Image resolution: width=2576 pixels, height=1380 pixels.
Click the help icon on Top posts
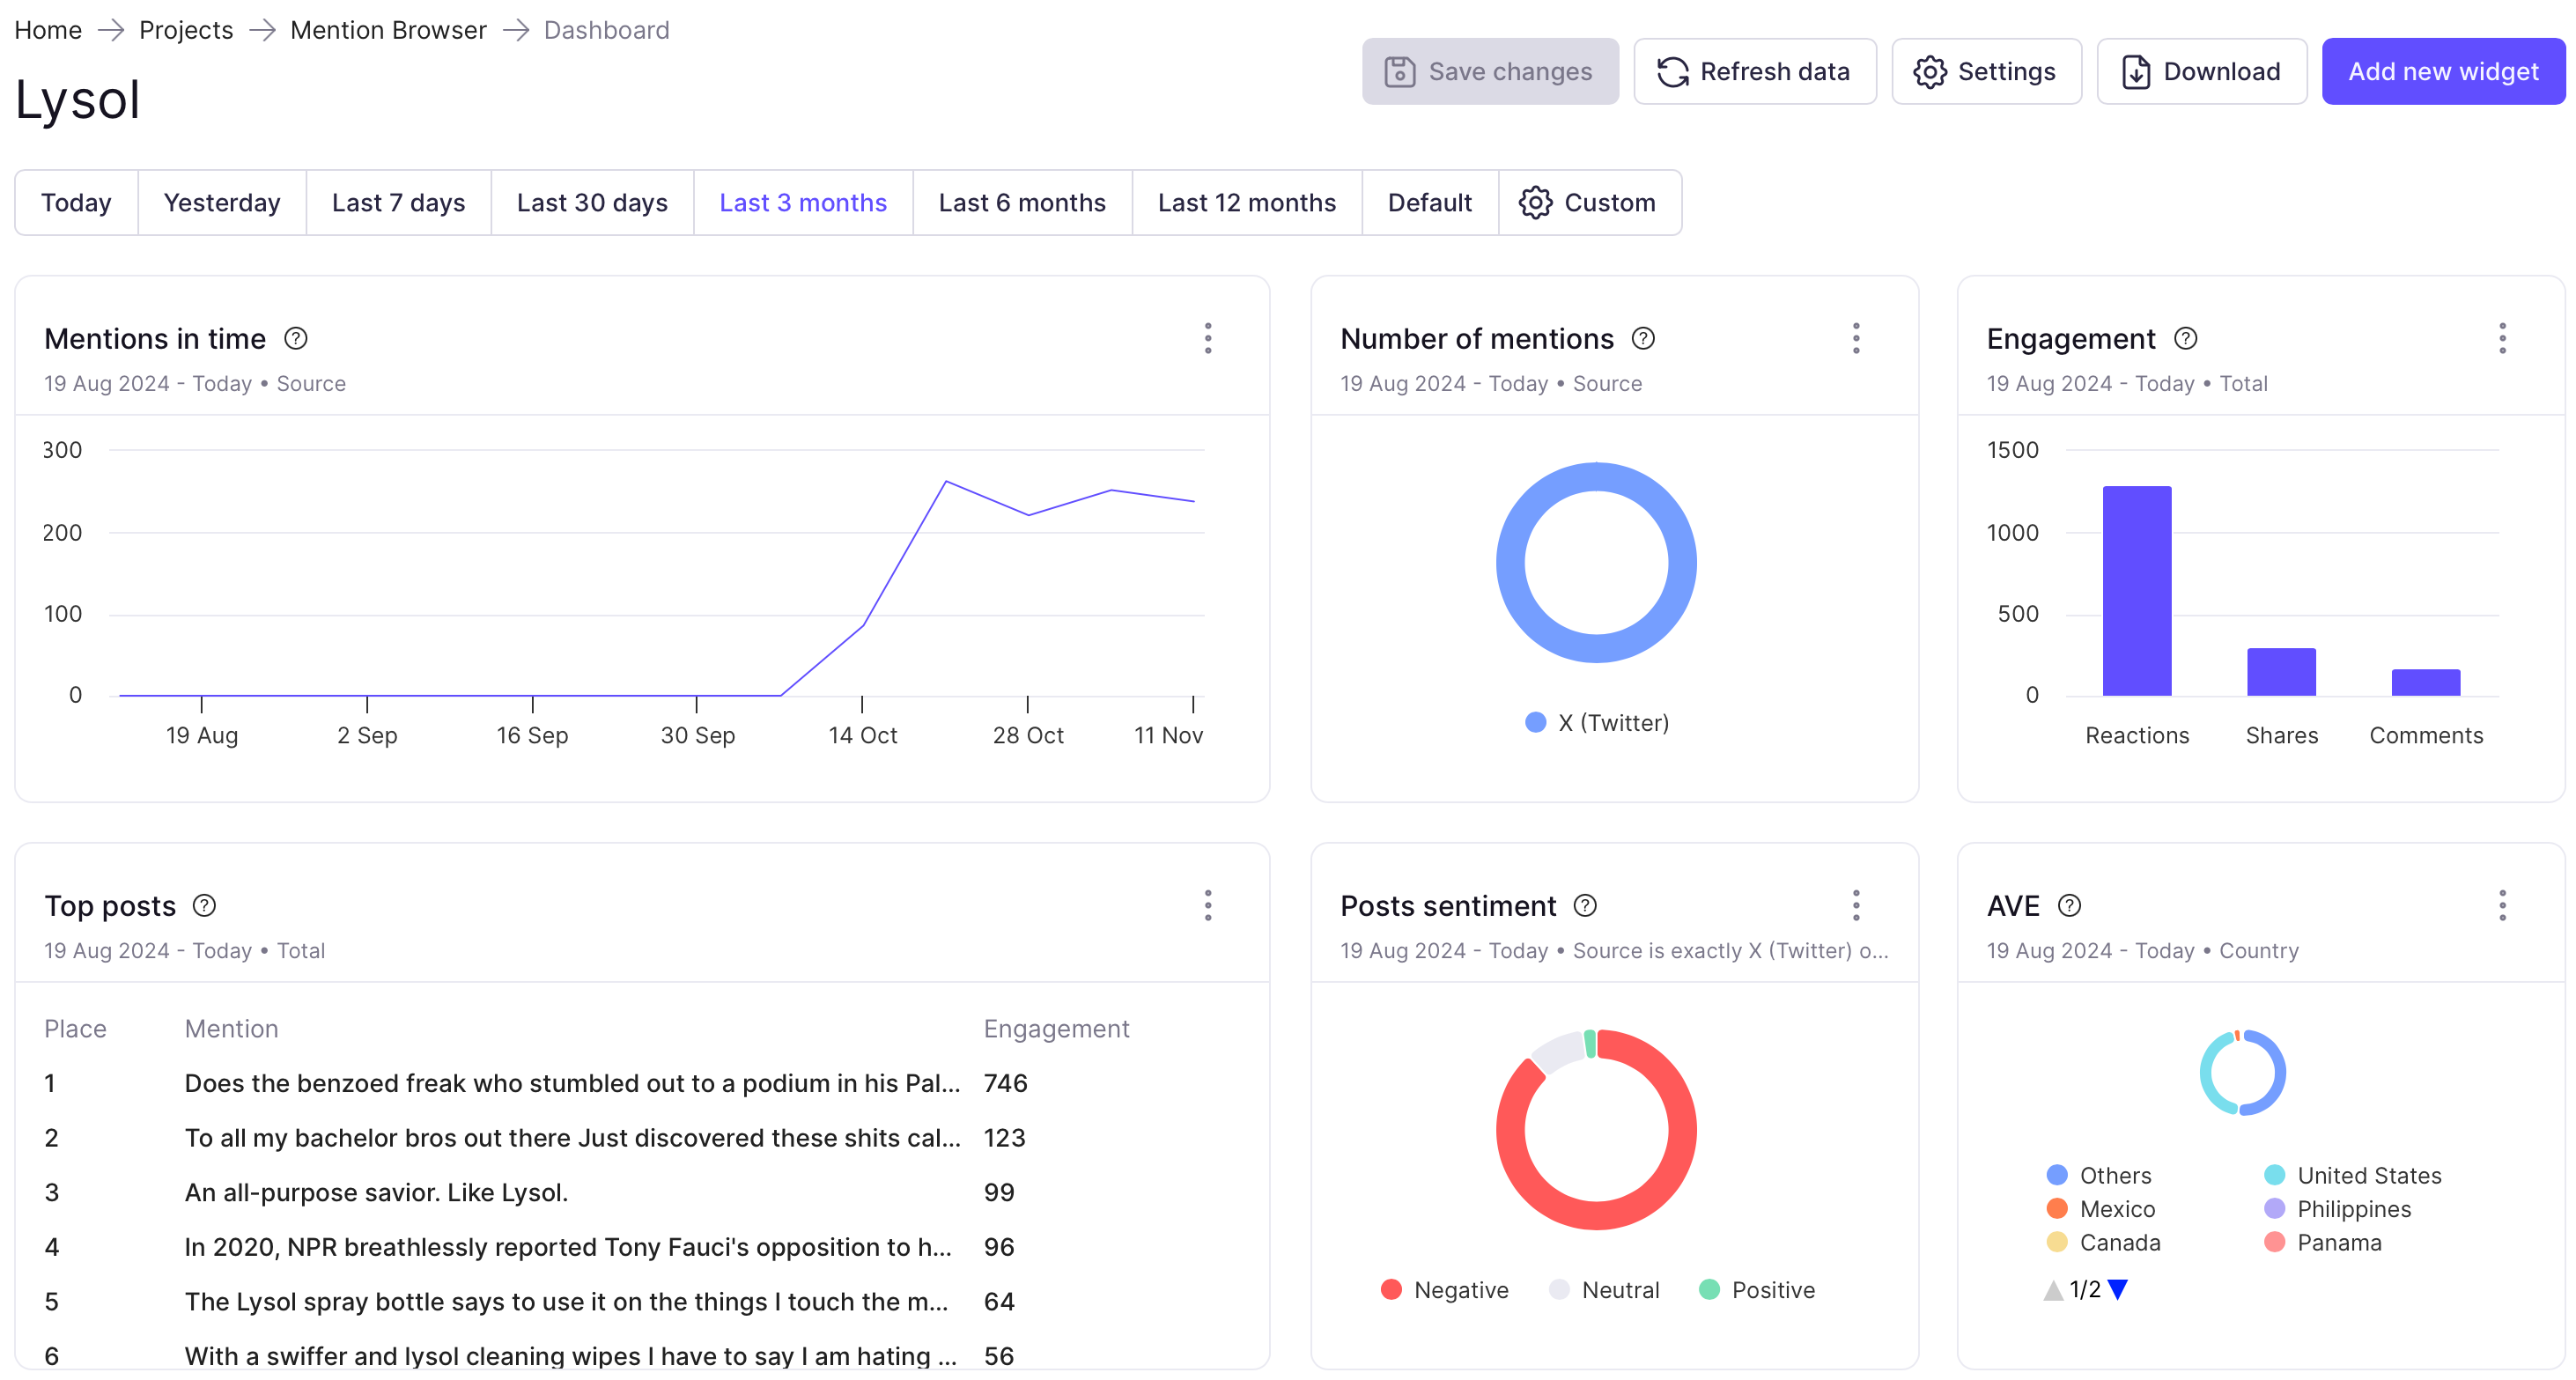[203, 904]
